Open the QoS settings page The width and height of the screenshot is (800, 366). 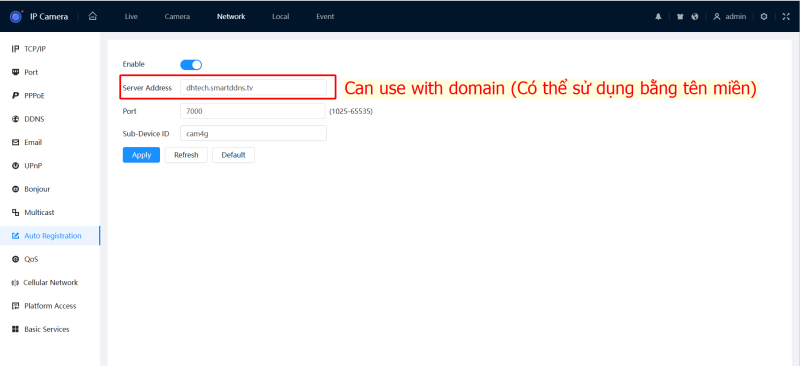click(x=50, y=259)
